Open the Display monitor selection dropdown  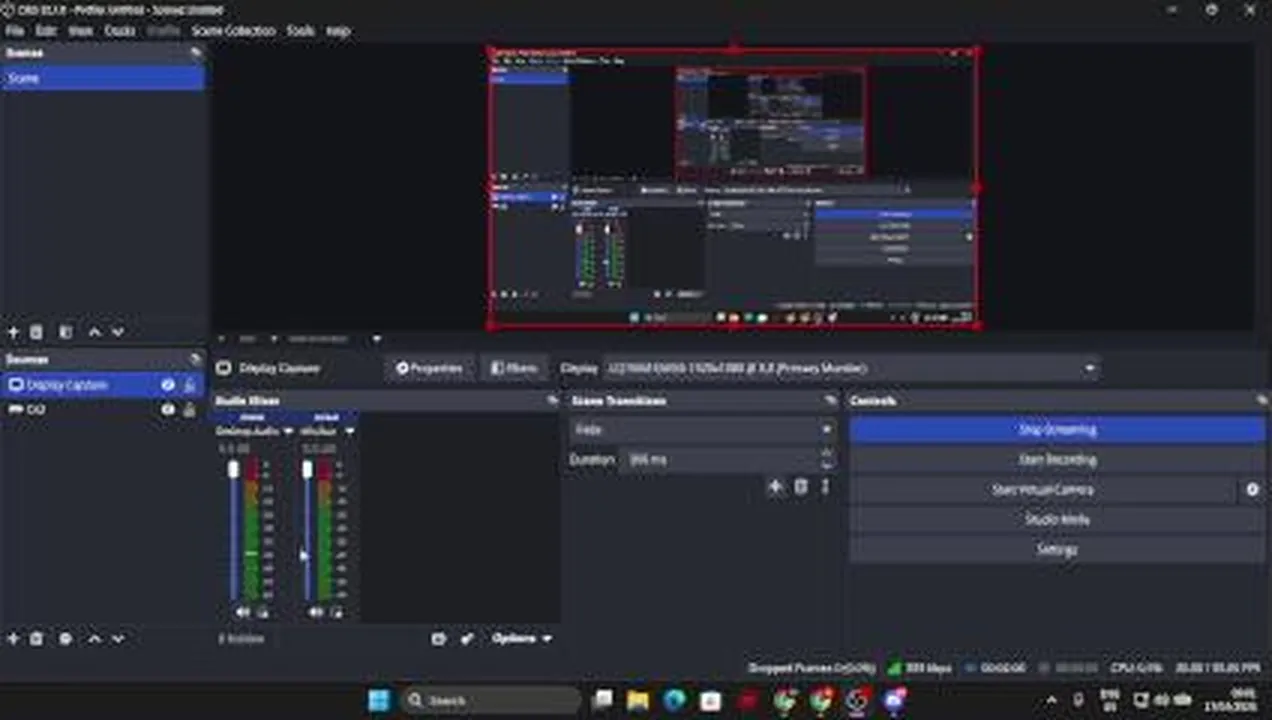coord(852,368)
